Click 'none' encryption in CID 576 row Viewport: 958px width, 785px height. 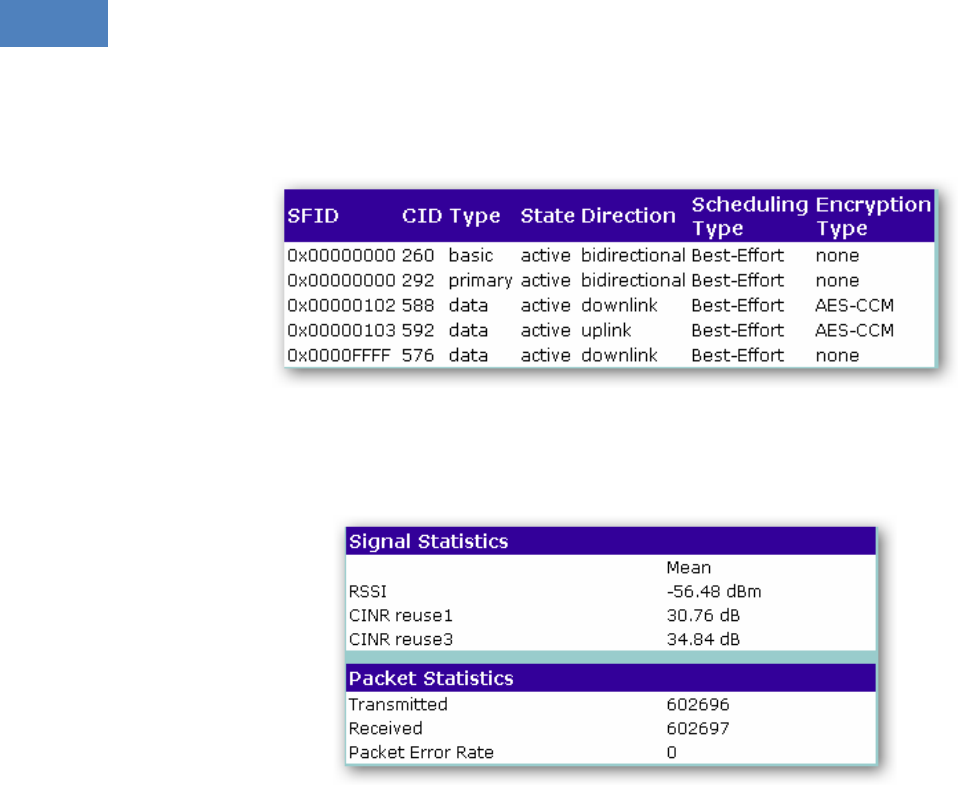pos(837,355)
